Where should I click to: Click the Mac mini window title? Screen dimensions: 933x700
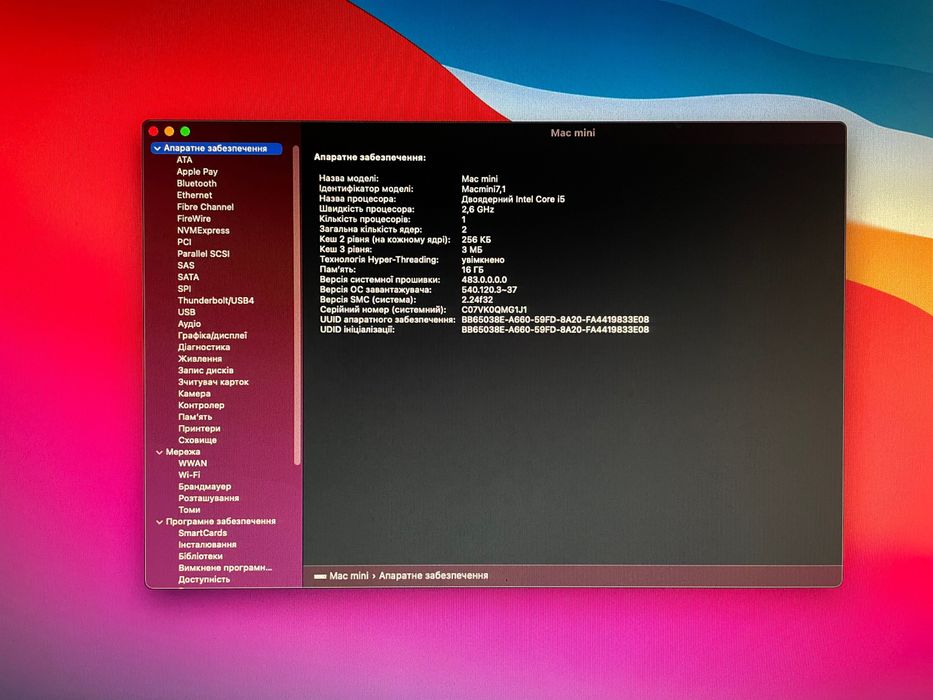tap(572, 133)
